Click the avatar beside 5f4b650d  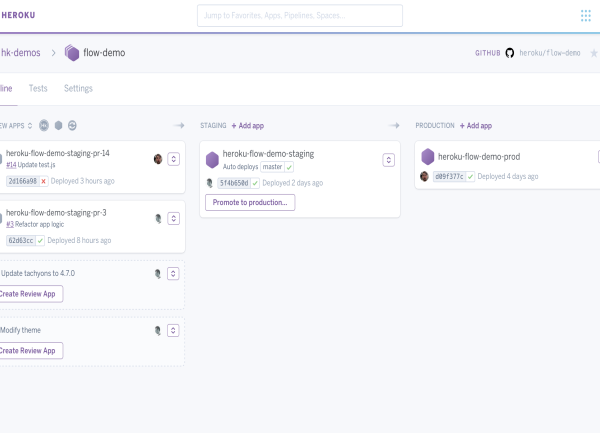[x=210, y=183]
